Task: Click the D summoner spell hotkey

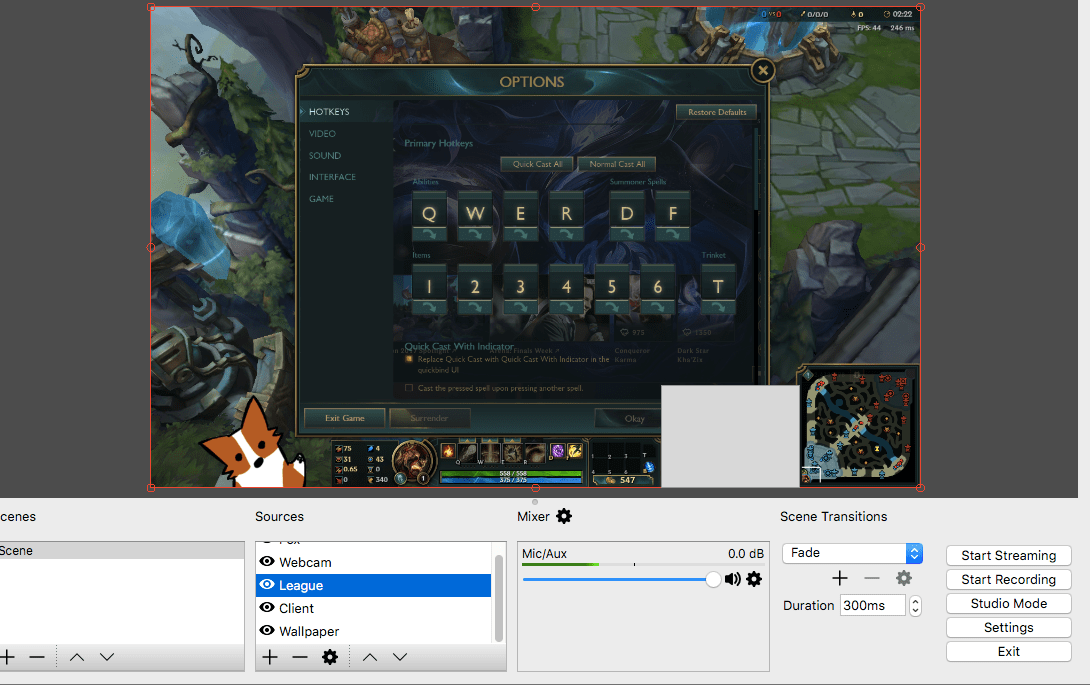Action: [x=626, y=215]
